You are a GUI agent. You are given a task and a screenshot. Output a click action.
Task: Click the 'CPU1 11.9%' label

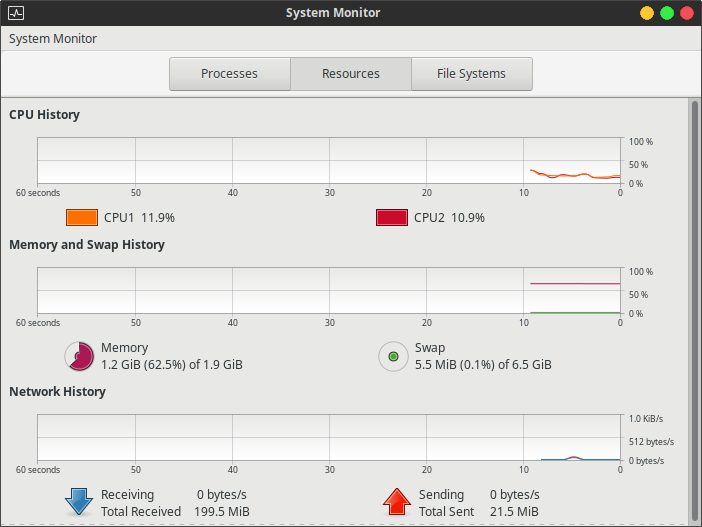click(x=139, y=218)
